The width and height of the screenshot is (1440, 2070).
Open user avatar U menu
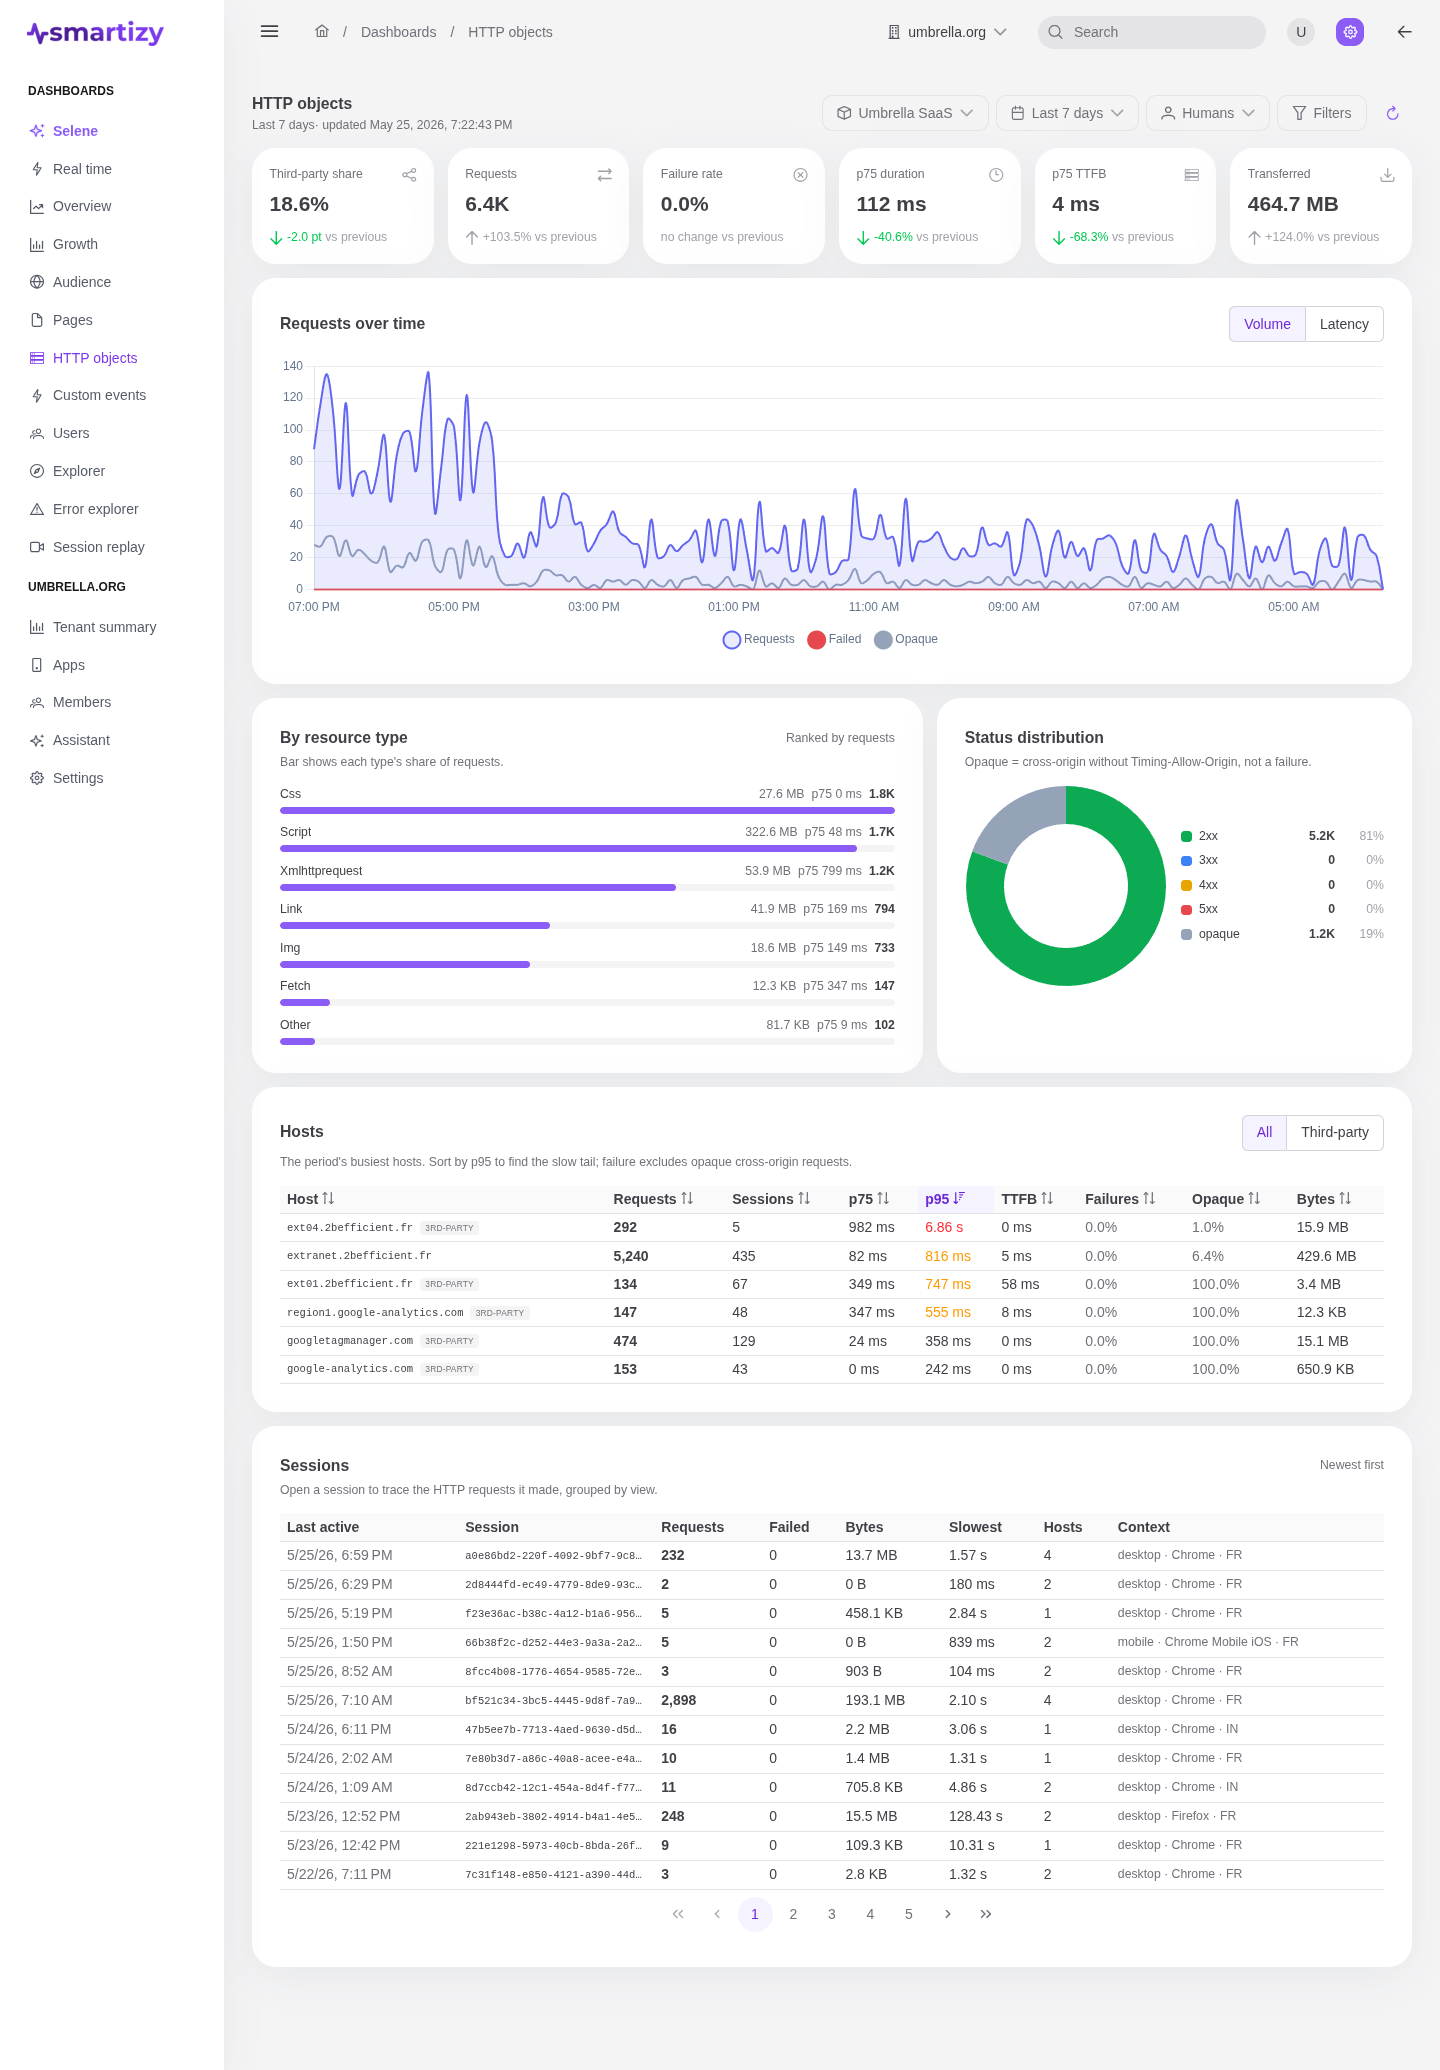[1301, 32]
